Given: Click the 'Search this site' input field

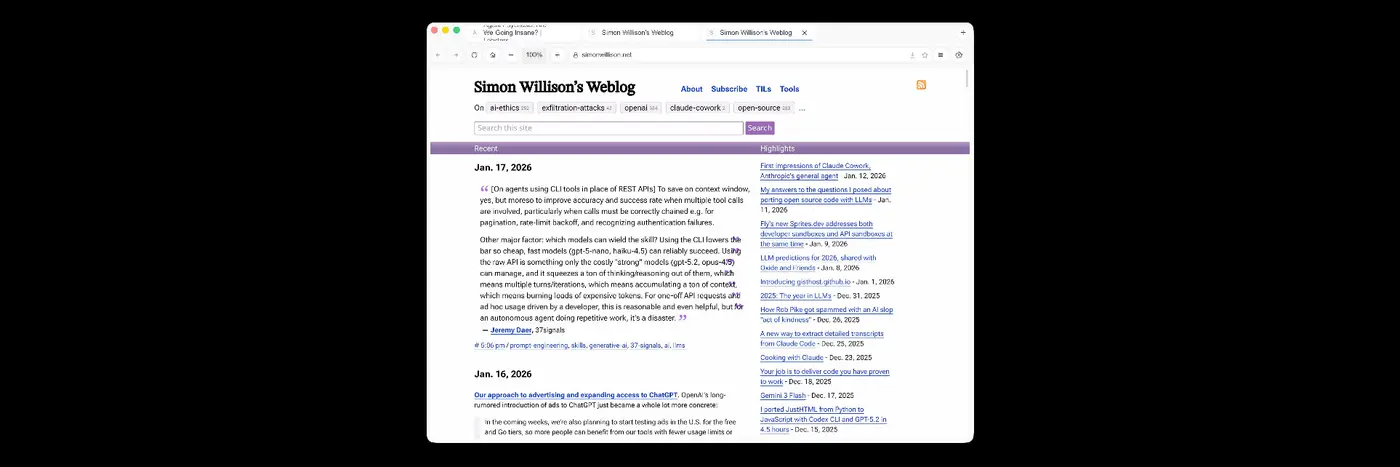Looking at the screenshot, I should (608, 128).
